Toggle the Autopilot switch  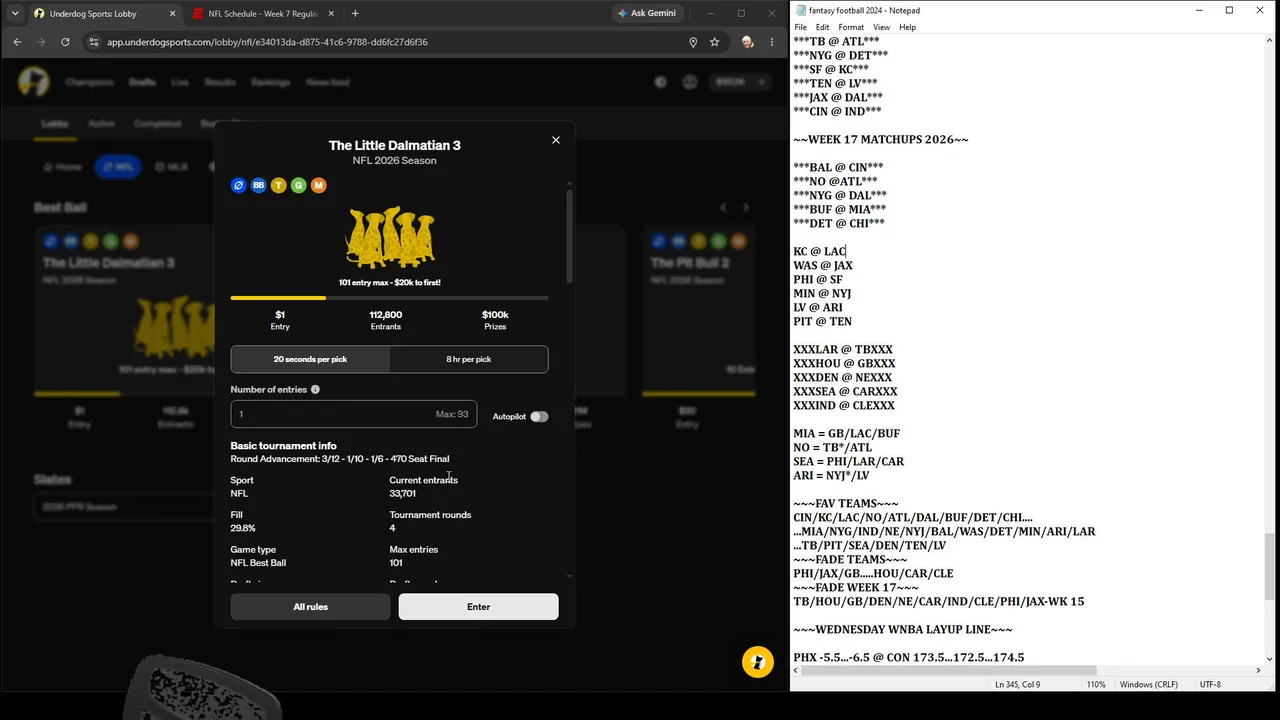pos(539,416)
